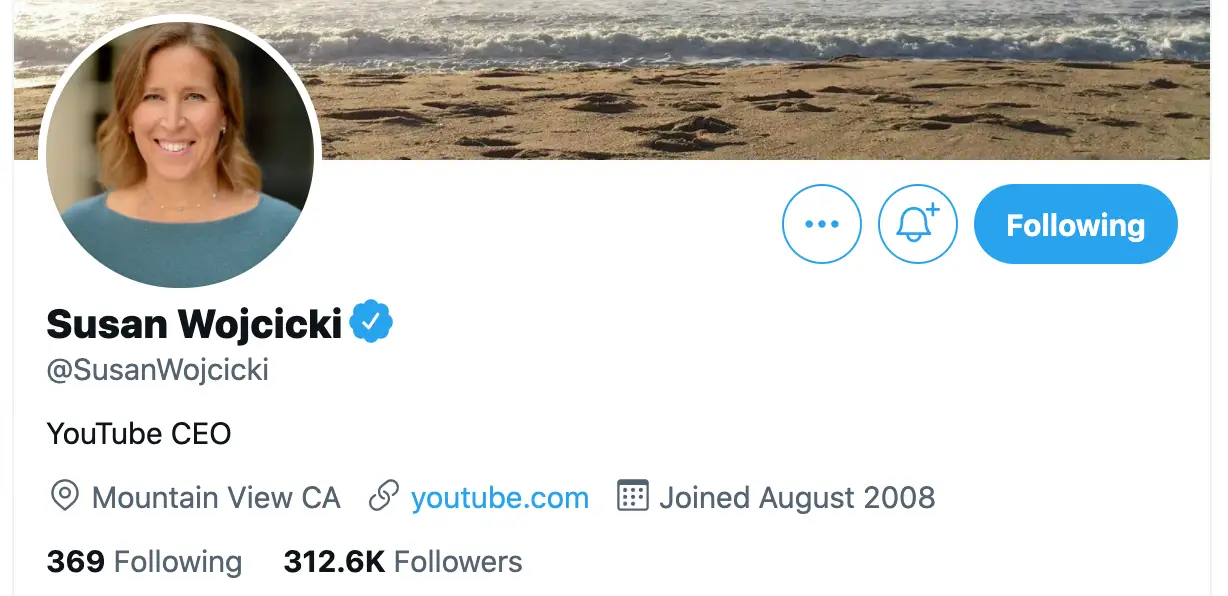The height and width of the screenshot is (596, 1228).
Task: Click the Mountain View CA location text
Action: tap(215, 497)
